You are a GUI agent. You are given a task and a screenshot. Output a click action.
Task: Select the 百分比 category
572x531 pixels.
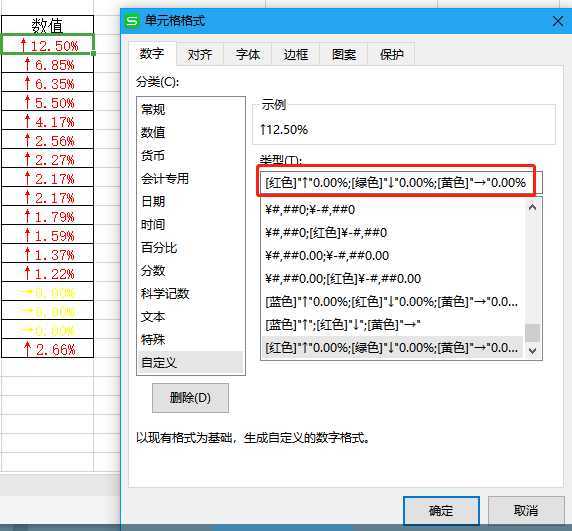190,247
